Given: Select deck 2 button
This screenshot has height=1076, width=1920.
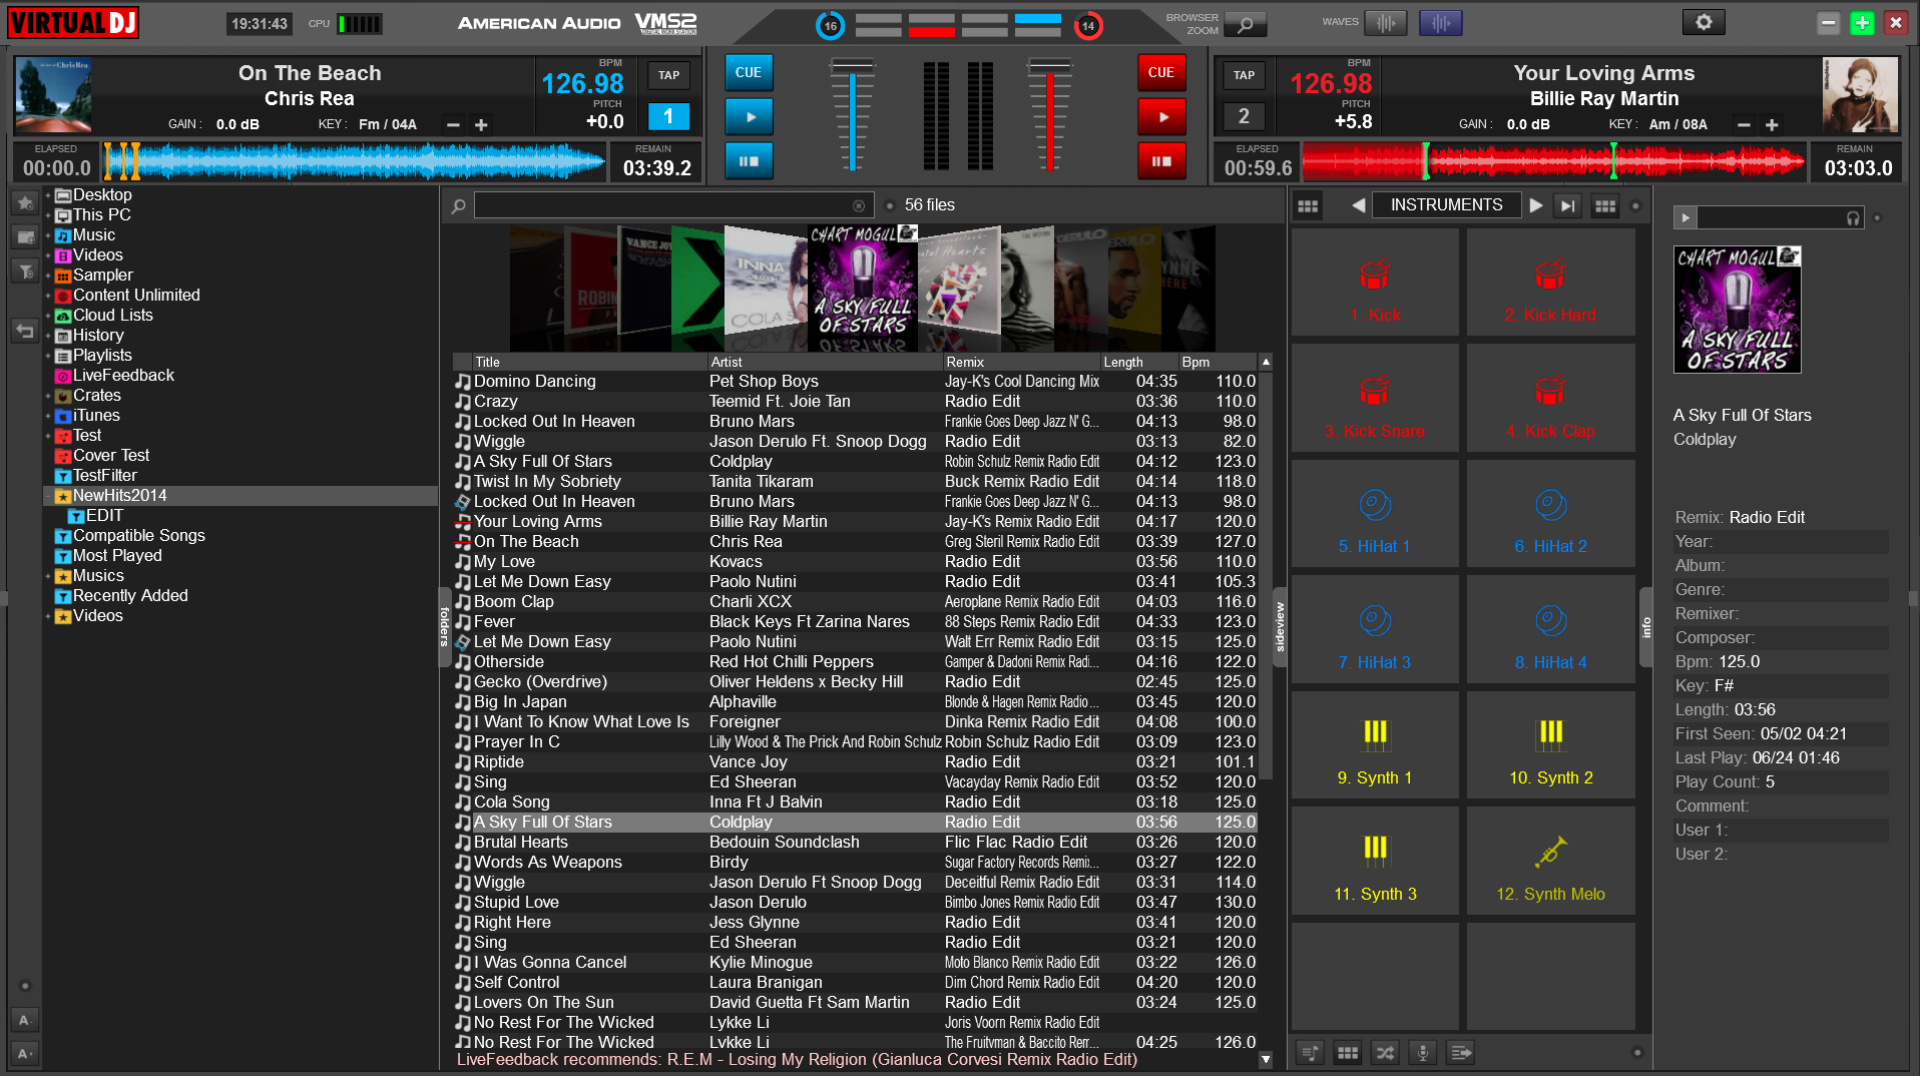Looking at the screenshot, I should (1244, 116).
